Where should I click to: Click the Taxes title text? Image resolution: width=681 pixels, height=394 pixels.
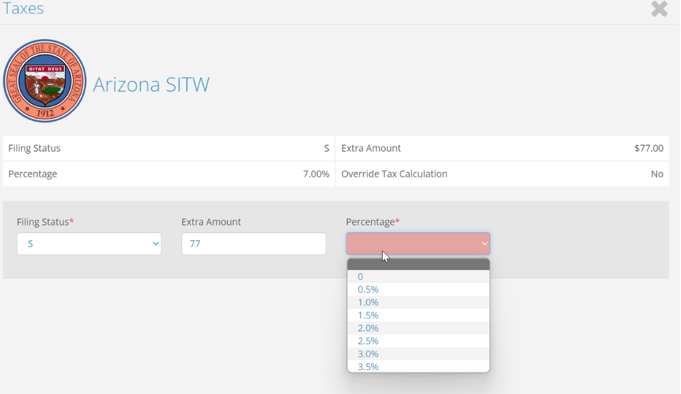click(x=23, y=8)
